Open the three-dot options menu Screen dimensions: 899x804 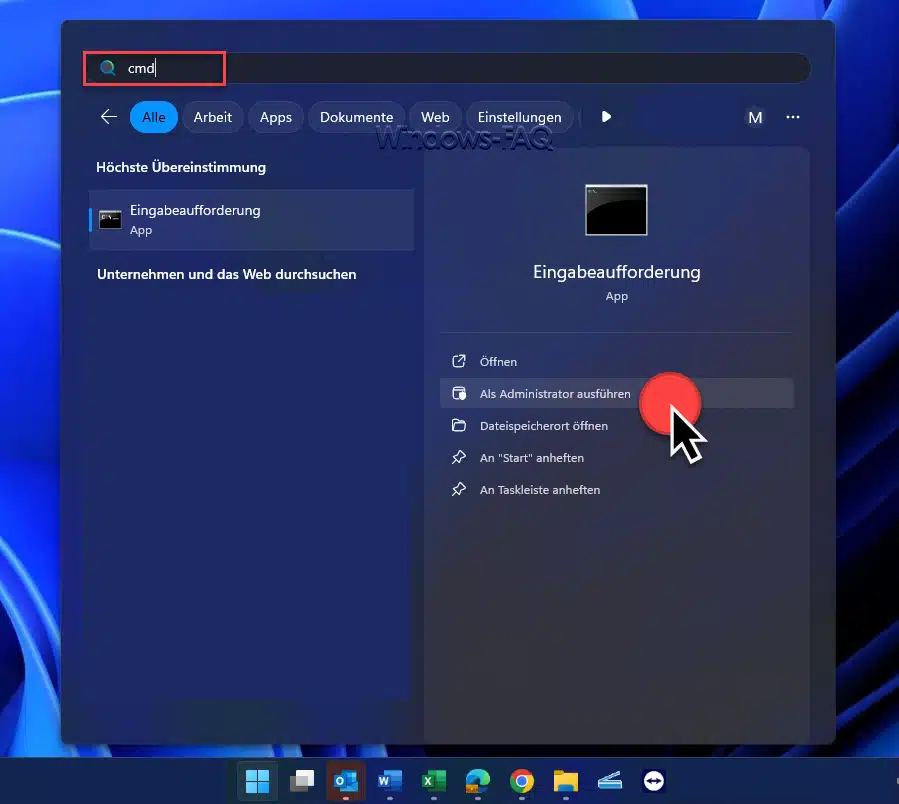click(793, 117)
